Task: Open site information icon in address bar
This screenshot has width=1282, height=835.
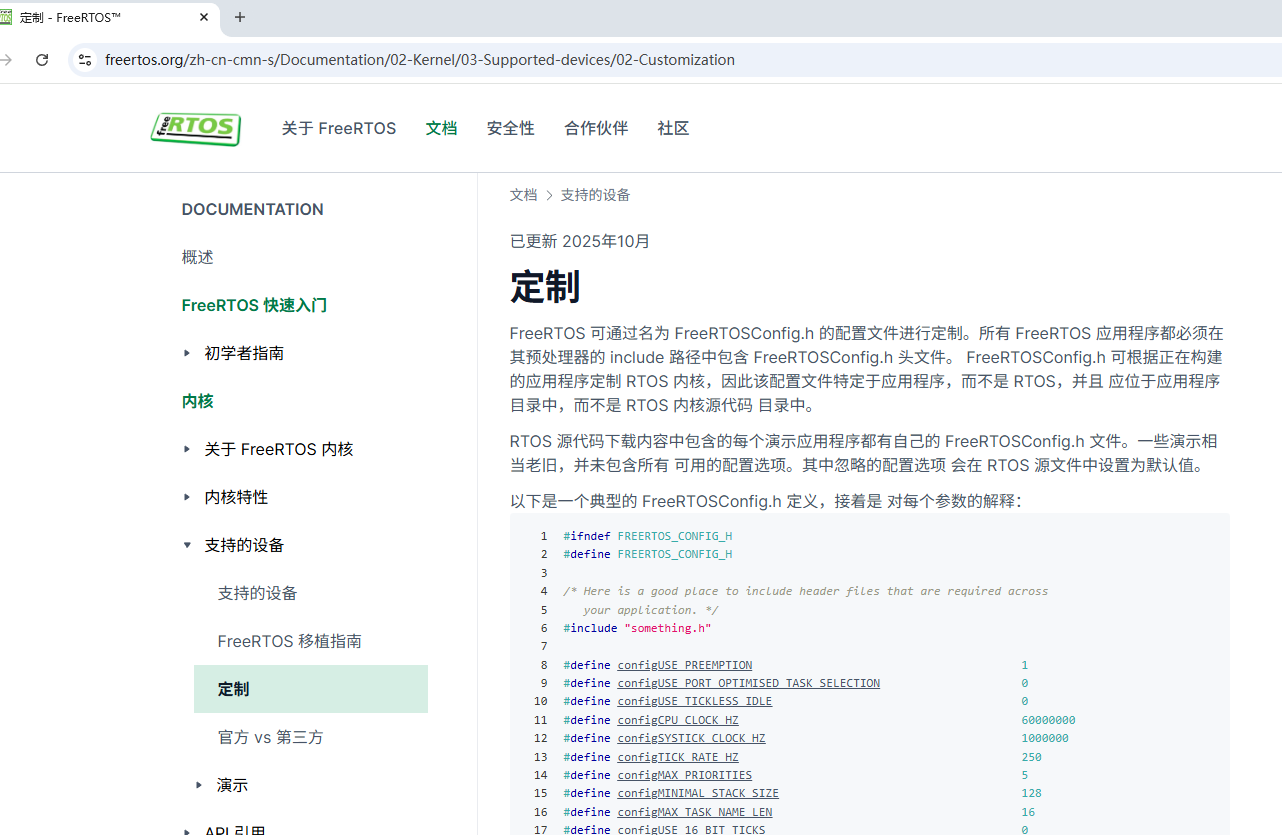Action: 85,60
